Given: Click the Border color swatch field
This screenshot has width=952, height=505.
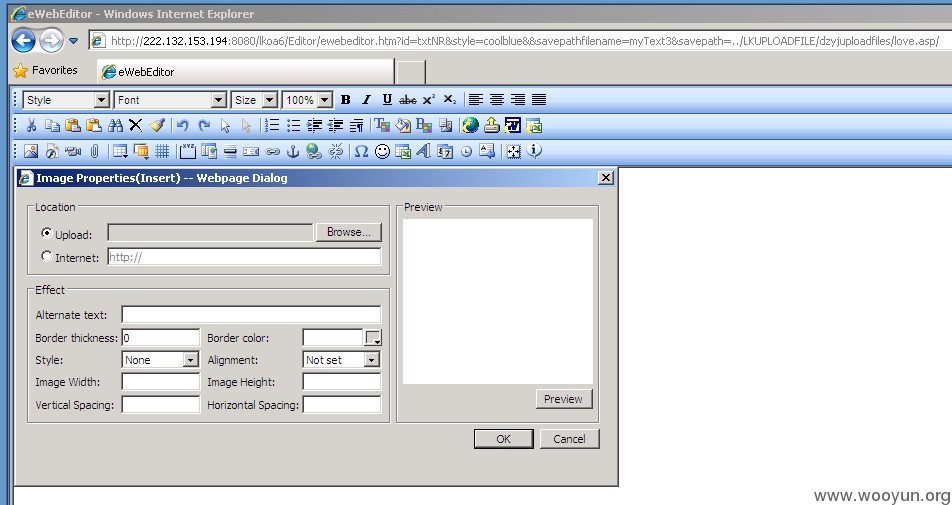Looking at the screenshot, I should (x=333, y=337).
